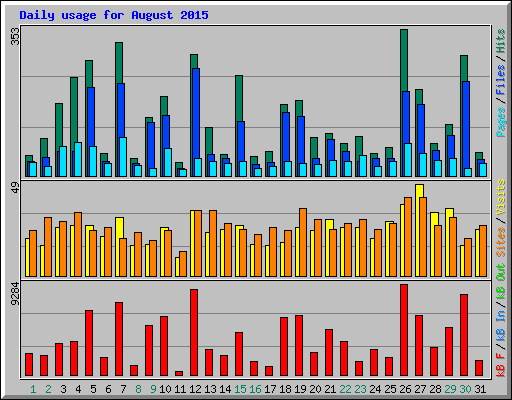Select the red kB bar for day 19
The image size is (512, 400).
(x=299, y=346)
